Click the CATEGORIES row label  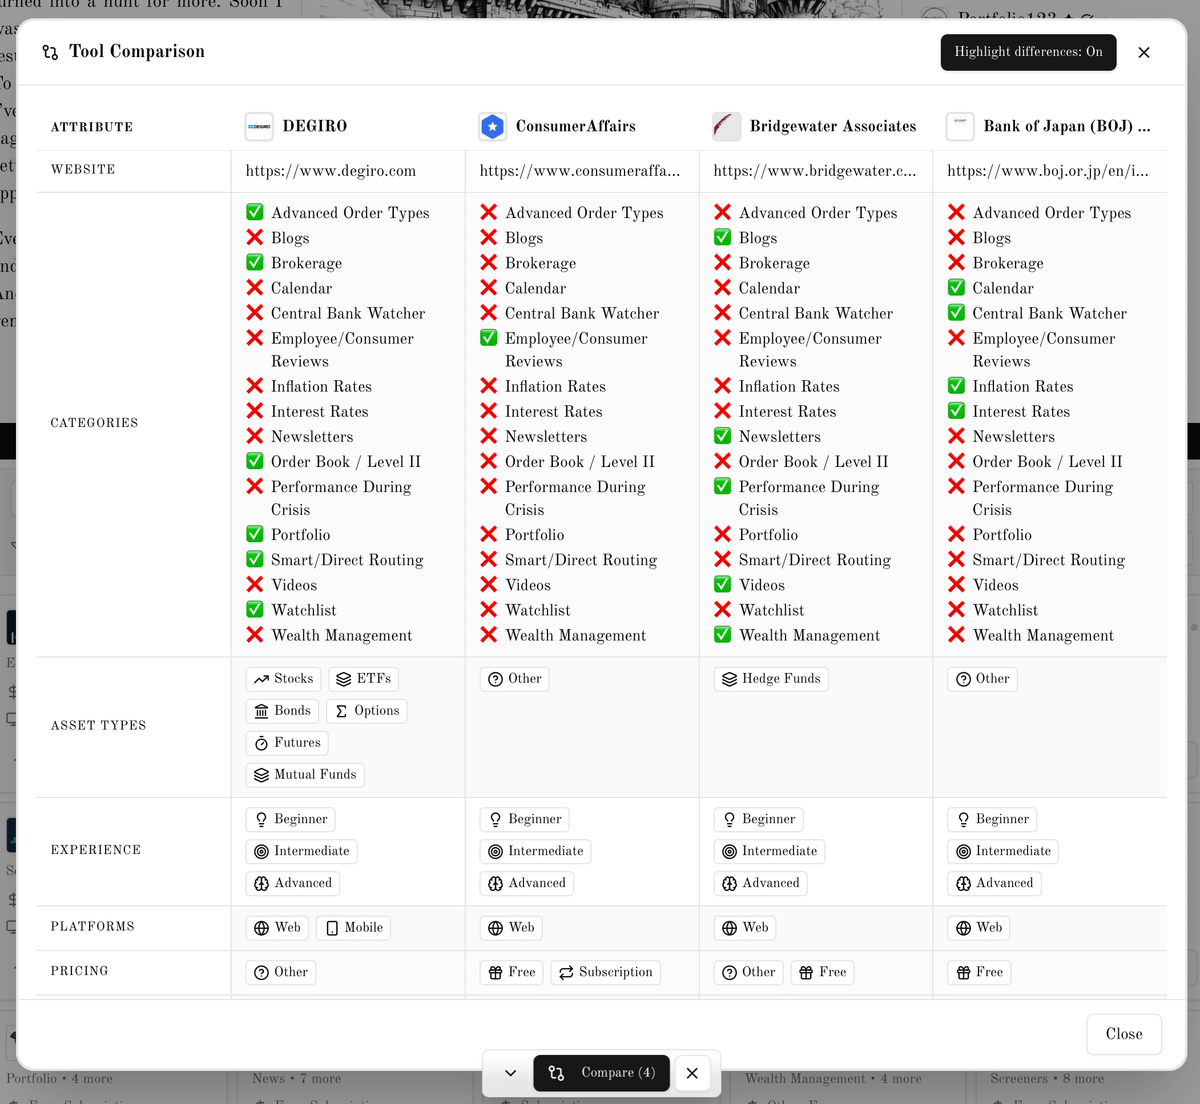(x=94, y=423)
